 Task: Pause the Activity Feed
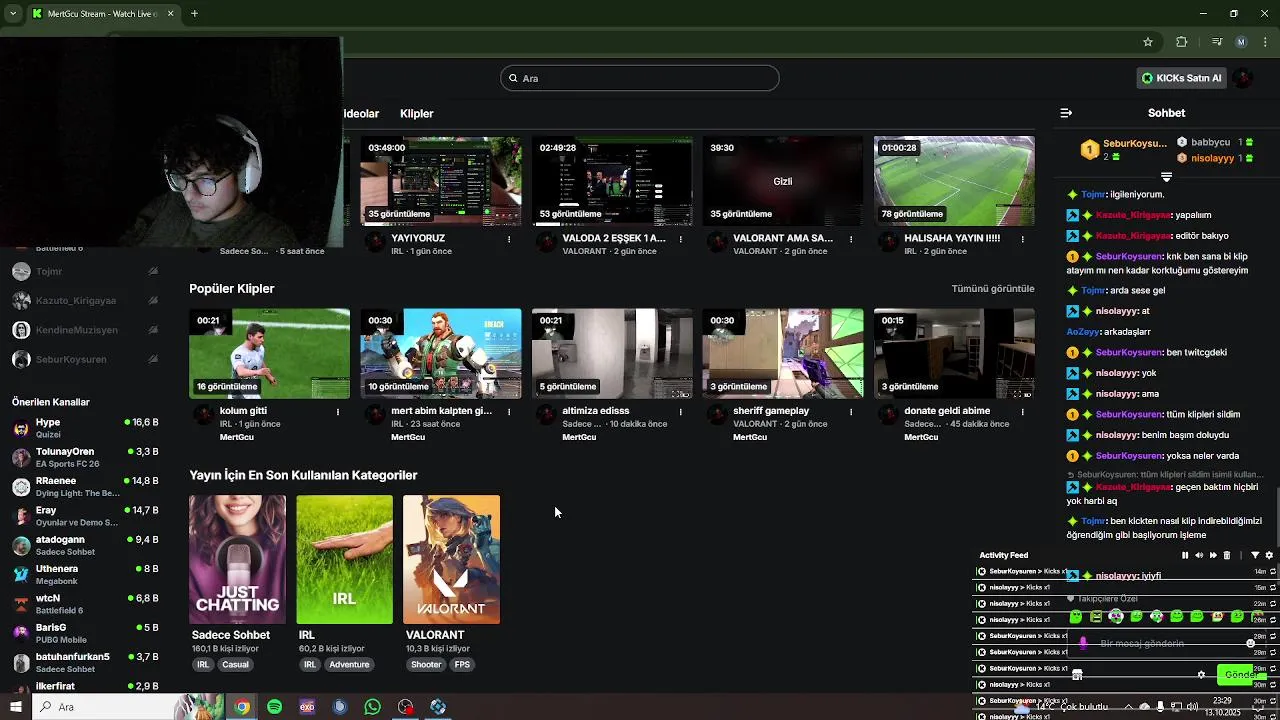click(x=1185, y=555)
